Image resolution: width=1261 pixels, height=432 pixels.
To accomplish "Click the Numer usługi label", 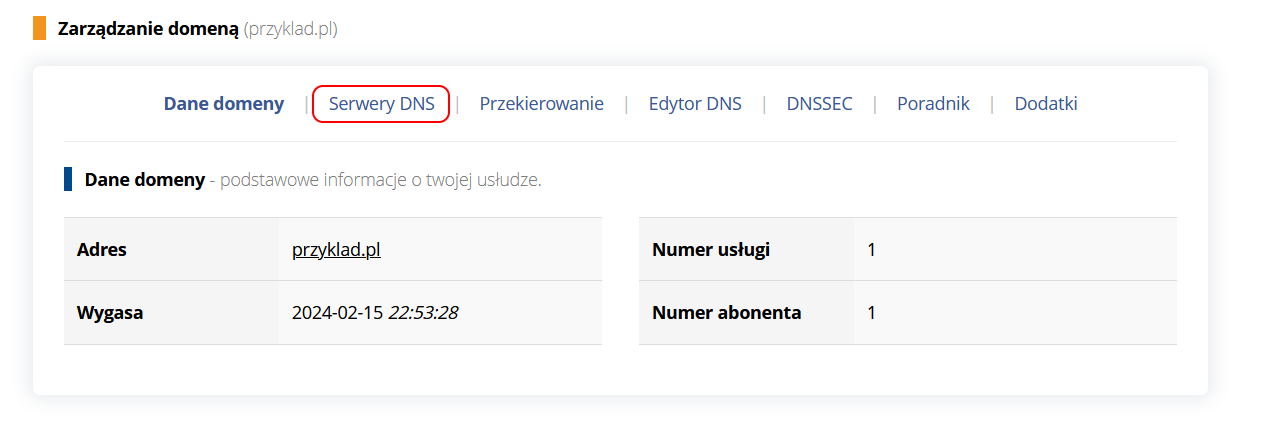I will tap(711, 249).
